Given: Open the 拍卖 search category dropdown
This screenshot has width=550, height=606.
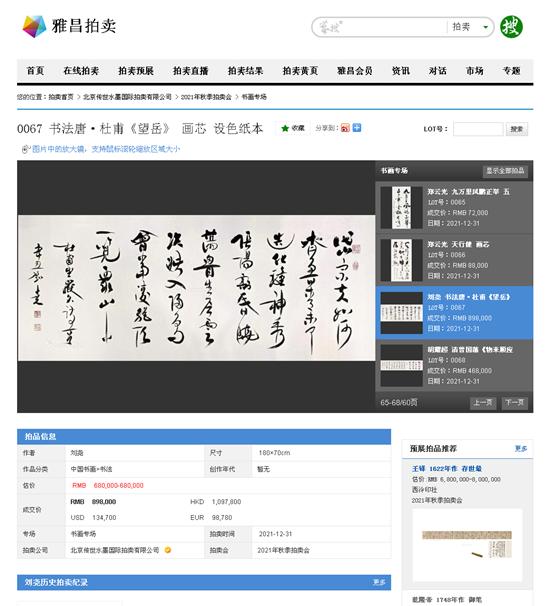Looking at the screenshot, I should (470, 27).
